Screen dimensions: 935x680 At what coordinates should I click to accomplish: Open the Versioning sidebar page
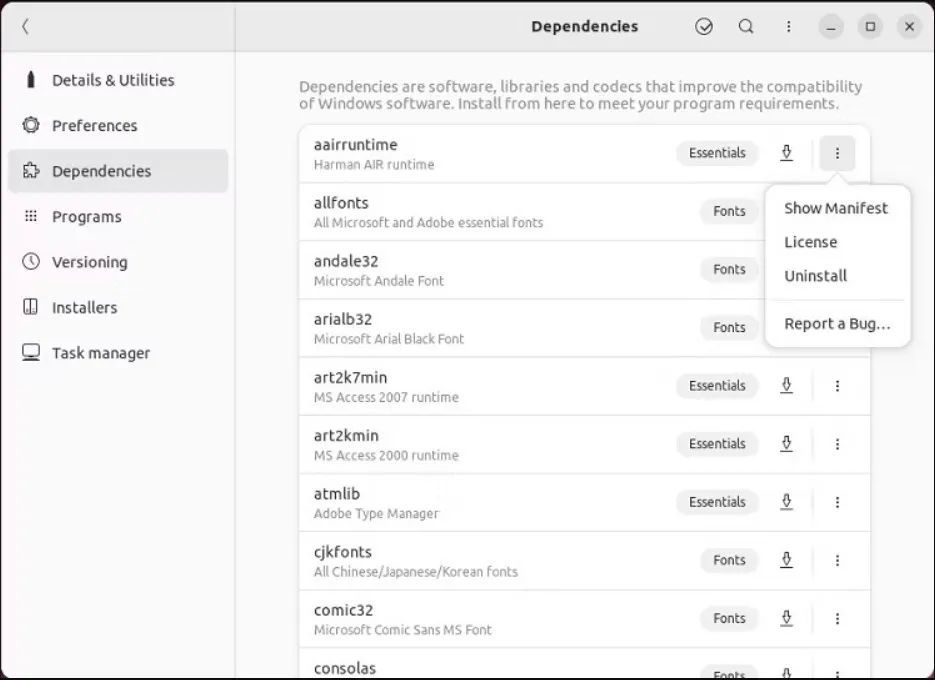pos(89,262)
